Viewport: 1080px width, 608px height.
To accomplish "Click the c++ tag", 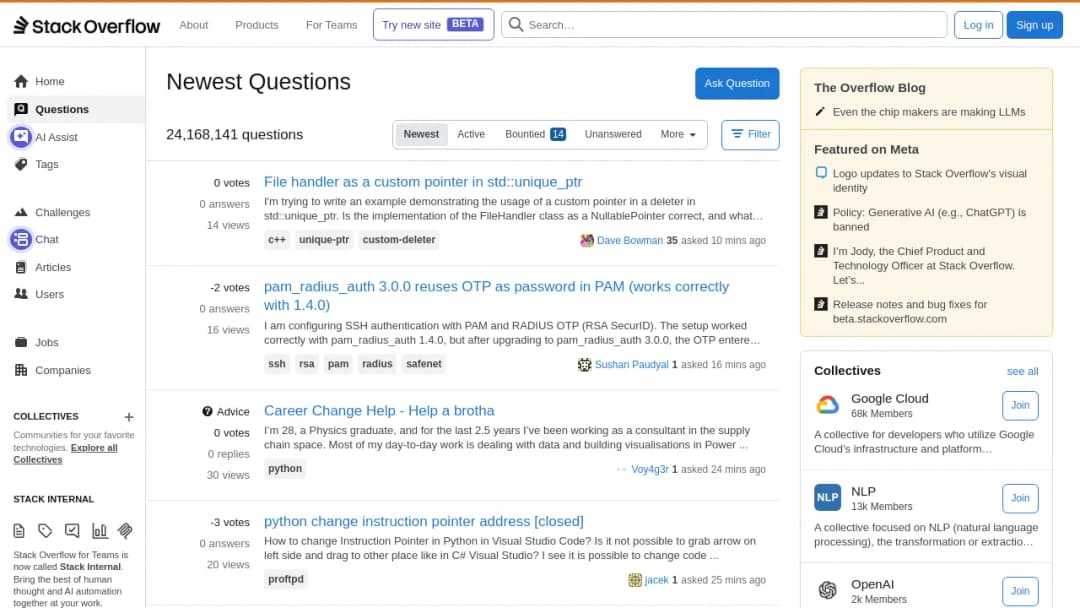I will (277, 240).
